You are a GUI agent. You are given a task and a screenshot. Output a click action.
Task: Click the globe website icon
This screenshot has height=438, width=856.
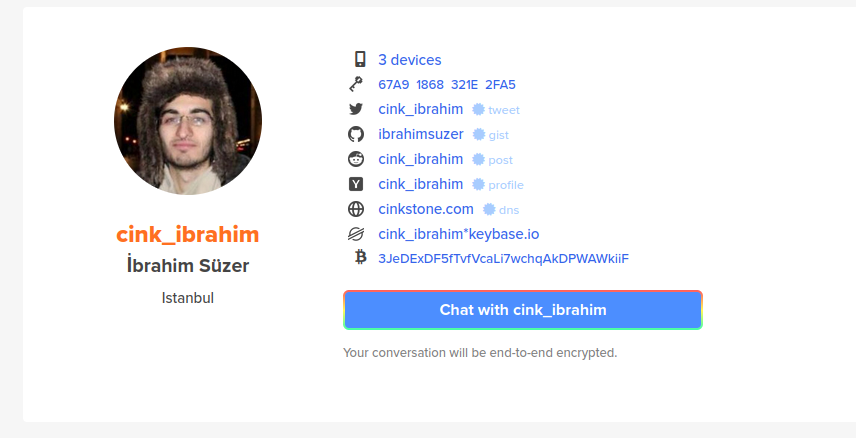click(356, 209)
